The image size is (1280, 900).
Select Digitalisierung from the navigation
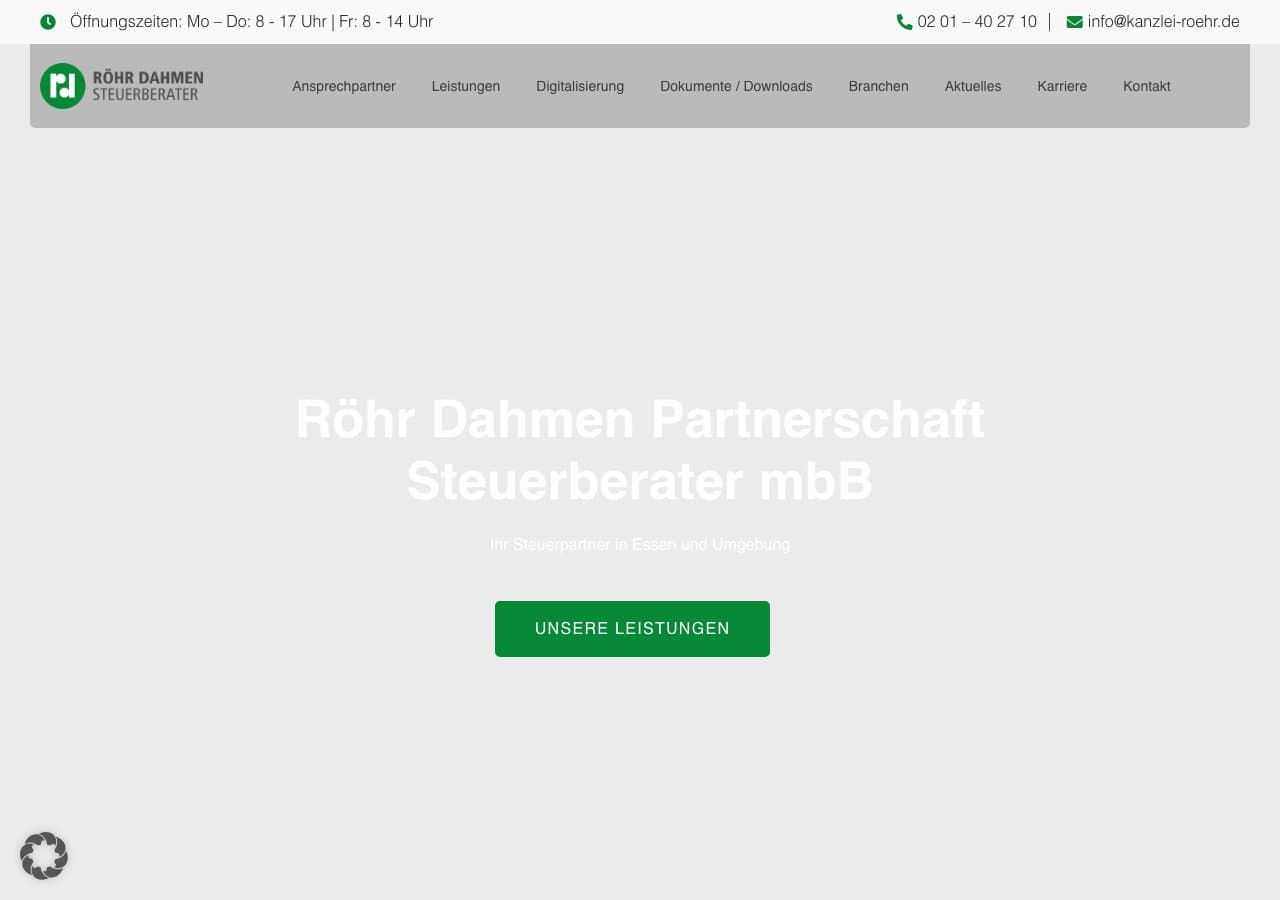point(580,86)
